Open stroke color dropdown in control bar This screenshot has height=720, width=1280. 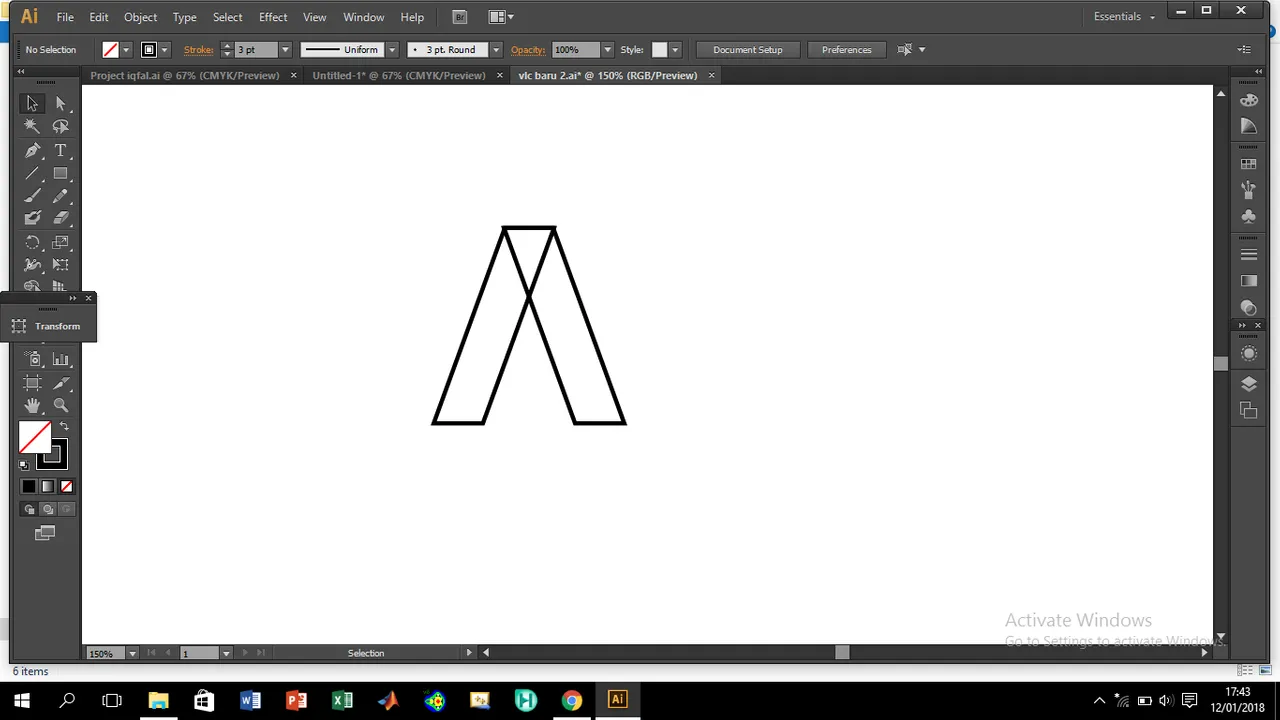[164, 50]
